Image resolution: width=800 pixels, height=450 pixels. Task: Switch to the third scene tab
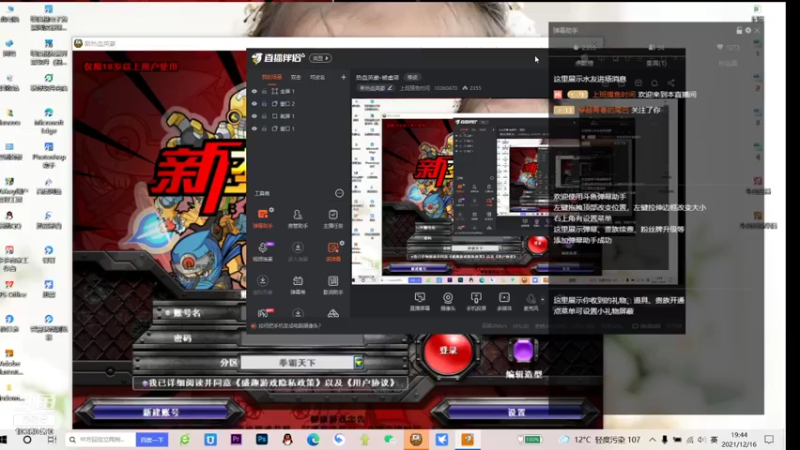317,77
